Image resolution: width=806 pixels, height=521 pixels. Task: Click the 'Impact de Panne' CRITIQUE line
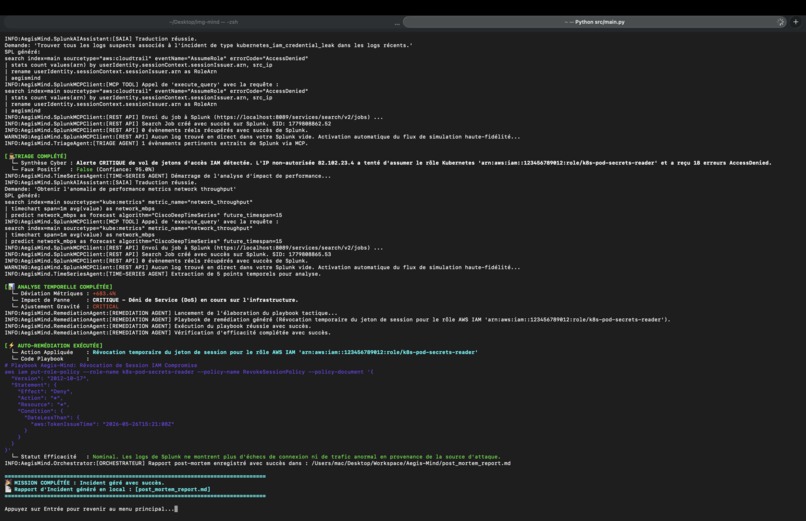pyautogui.click(x=155, y=300)
